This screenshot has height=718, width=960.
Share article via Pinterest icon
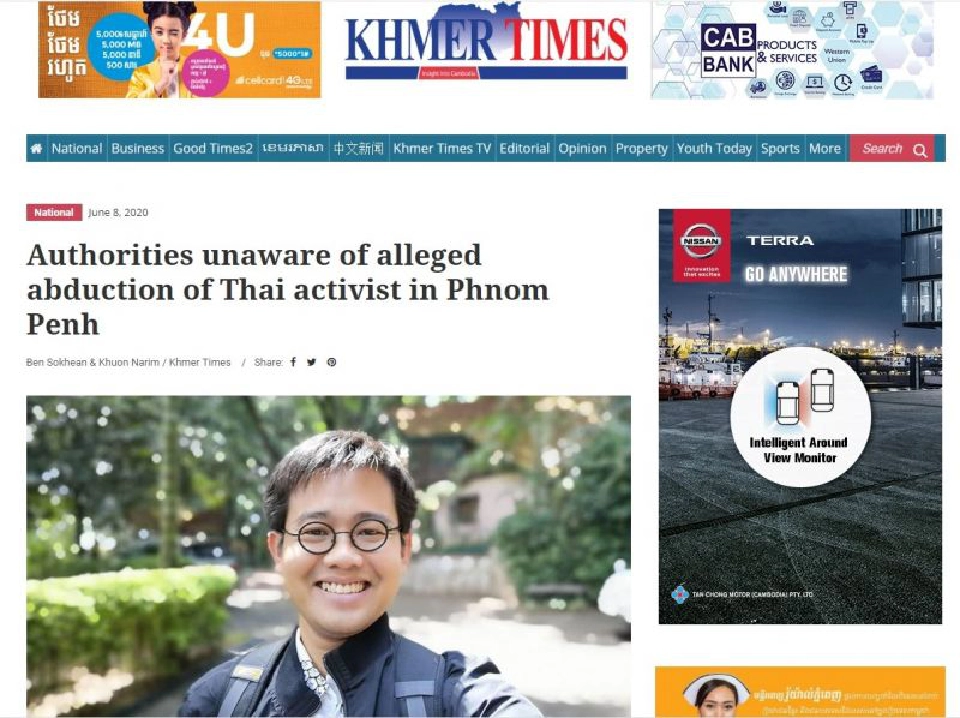click(x=331, y=362)
